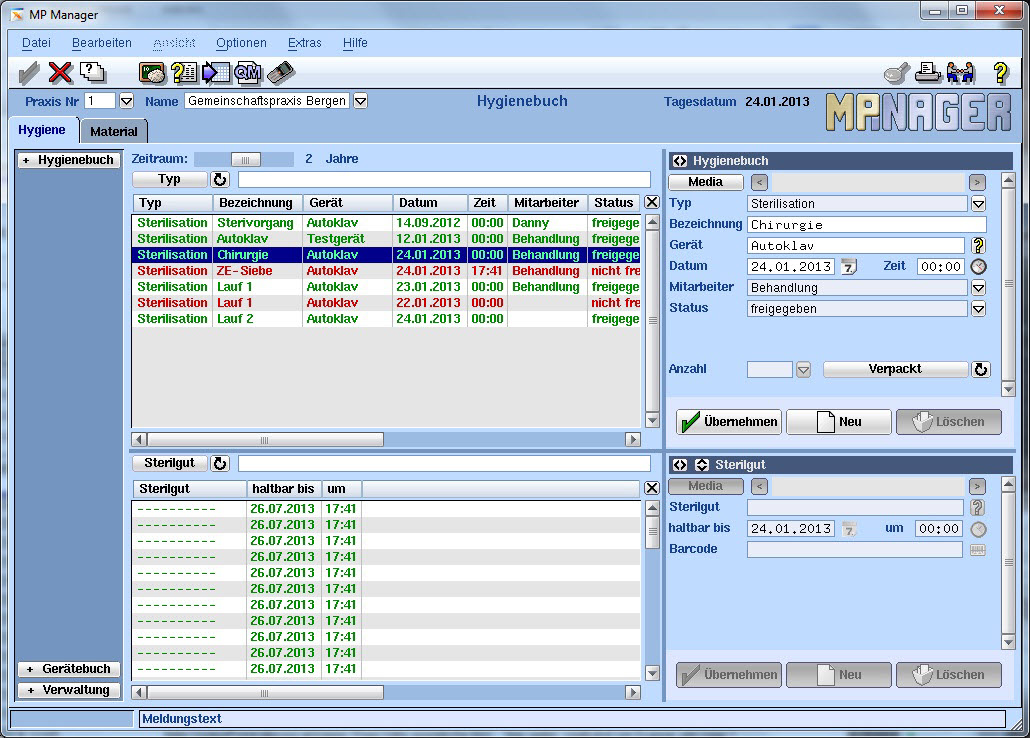Open the Anzahl dropdown
1030x738 pixels.
click(803, 370)
